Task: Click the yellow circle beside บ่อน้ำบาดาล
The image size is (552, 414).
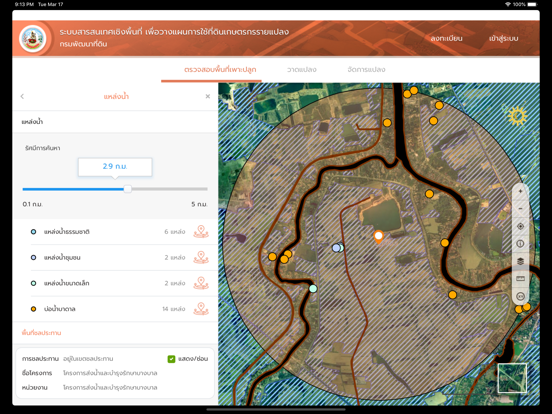Action: pyautogui.click(x=33, y=309)
